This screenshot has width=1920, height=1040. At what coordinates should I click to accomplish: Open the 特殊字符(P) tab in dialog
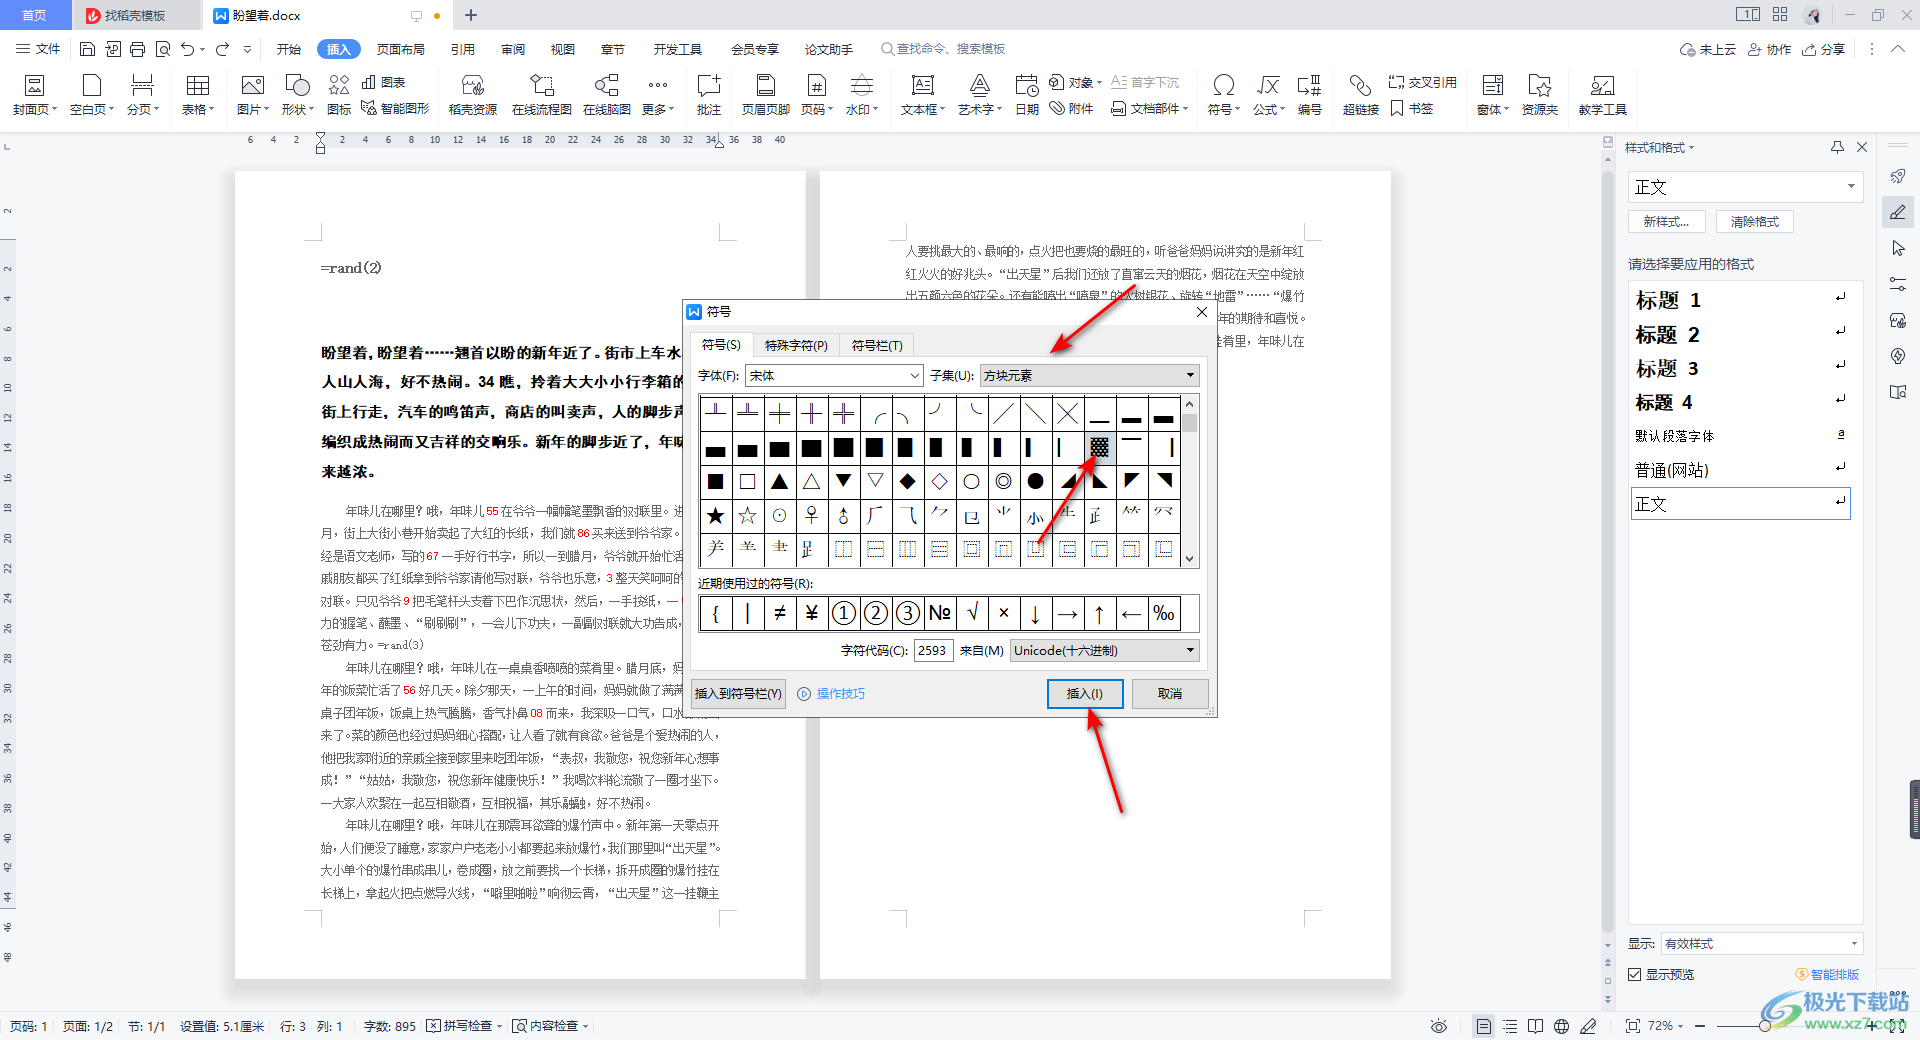pos(796,345)
